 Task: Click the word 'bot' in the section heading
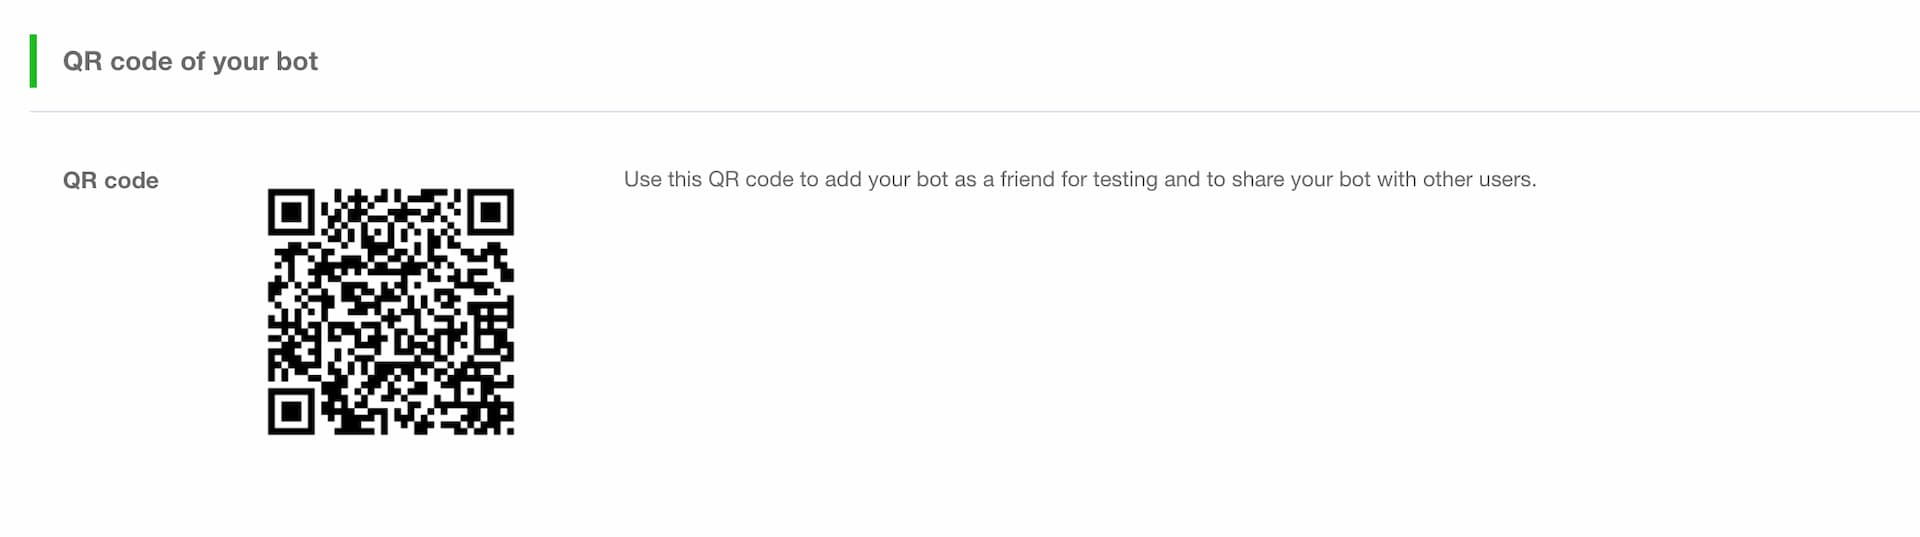(x=297, y=62)
